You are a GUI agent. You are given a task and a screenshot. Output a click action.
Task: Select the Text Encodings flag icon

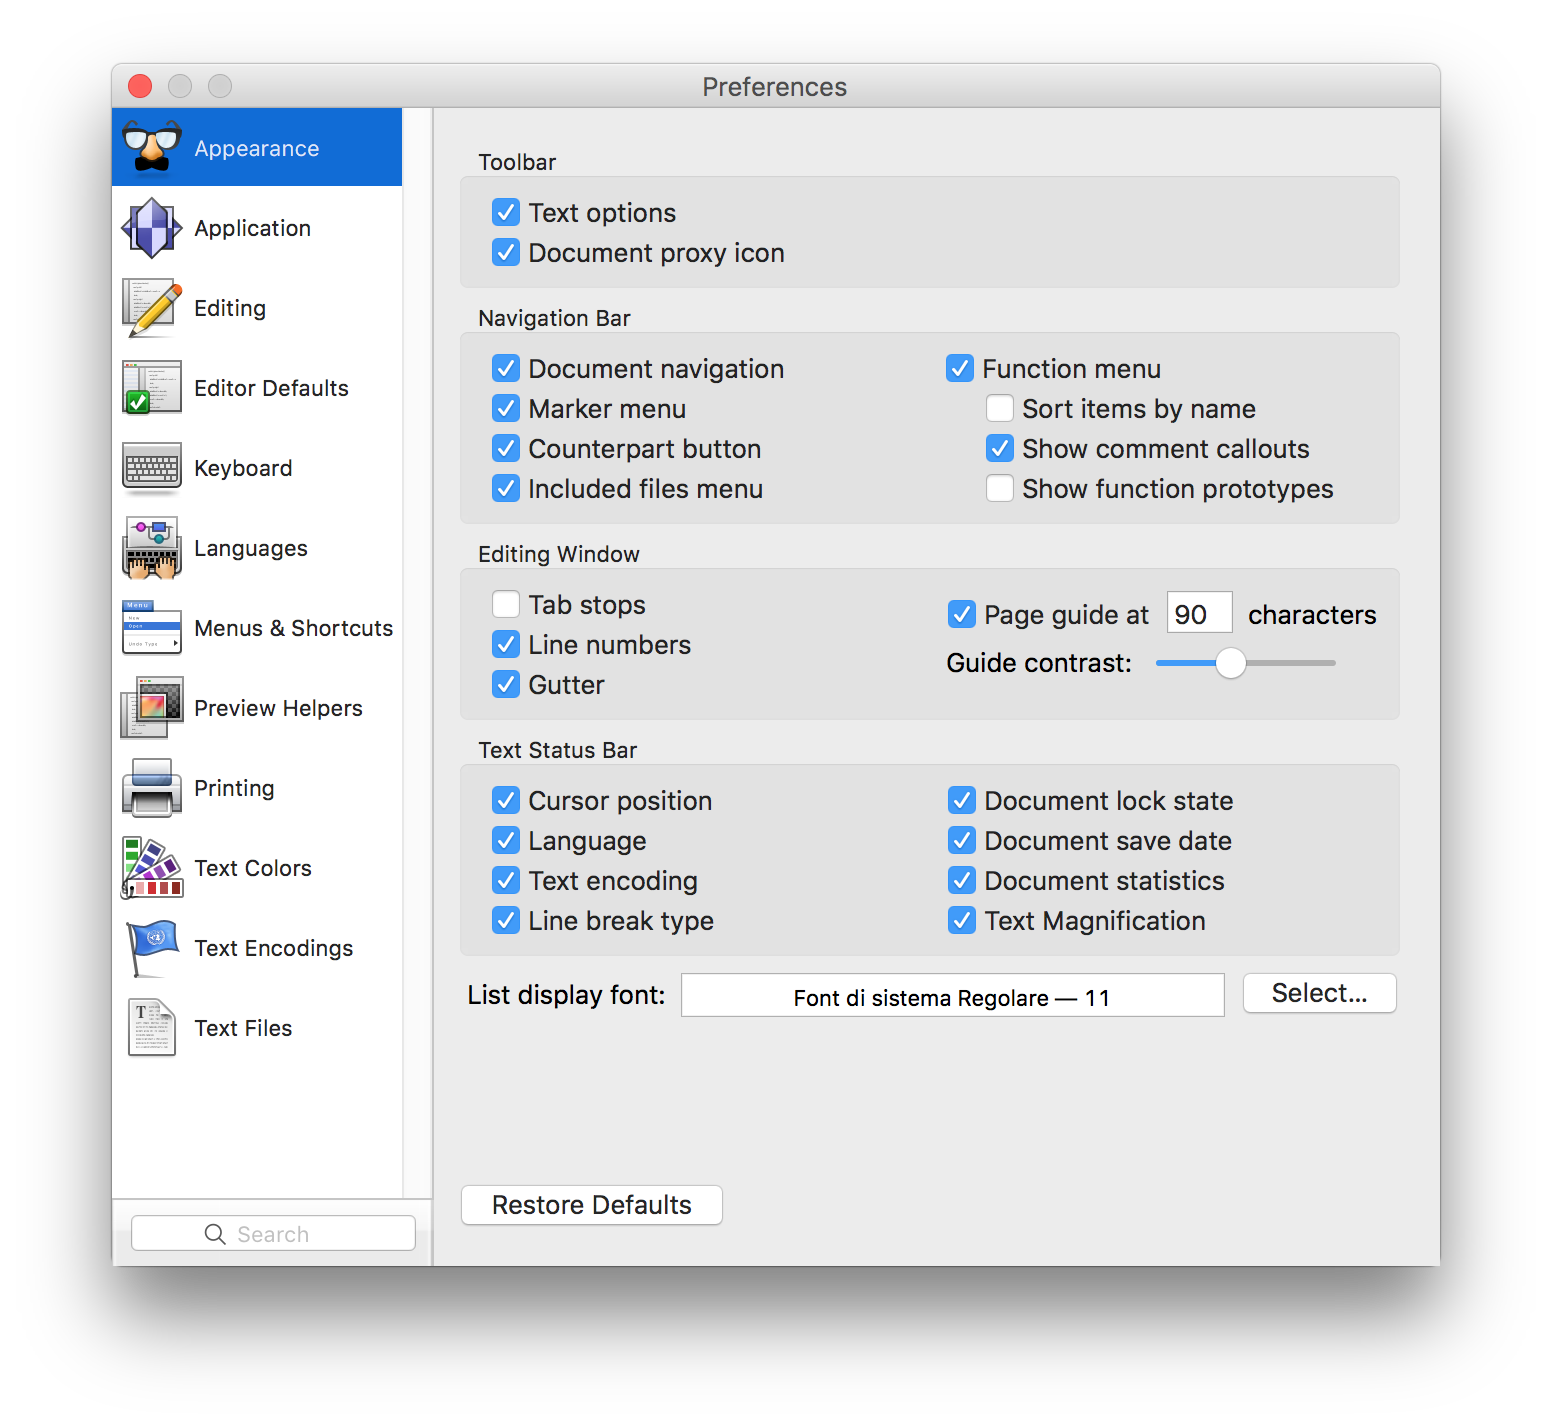pyautogui.click(x=152, y=948)
